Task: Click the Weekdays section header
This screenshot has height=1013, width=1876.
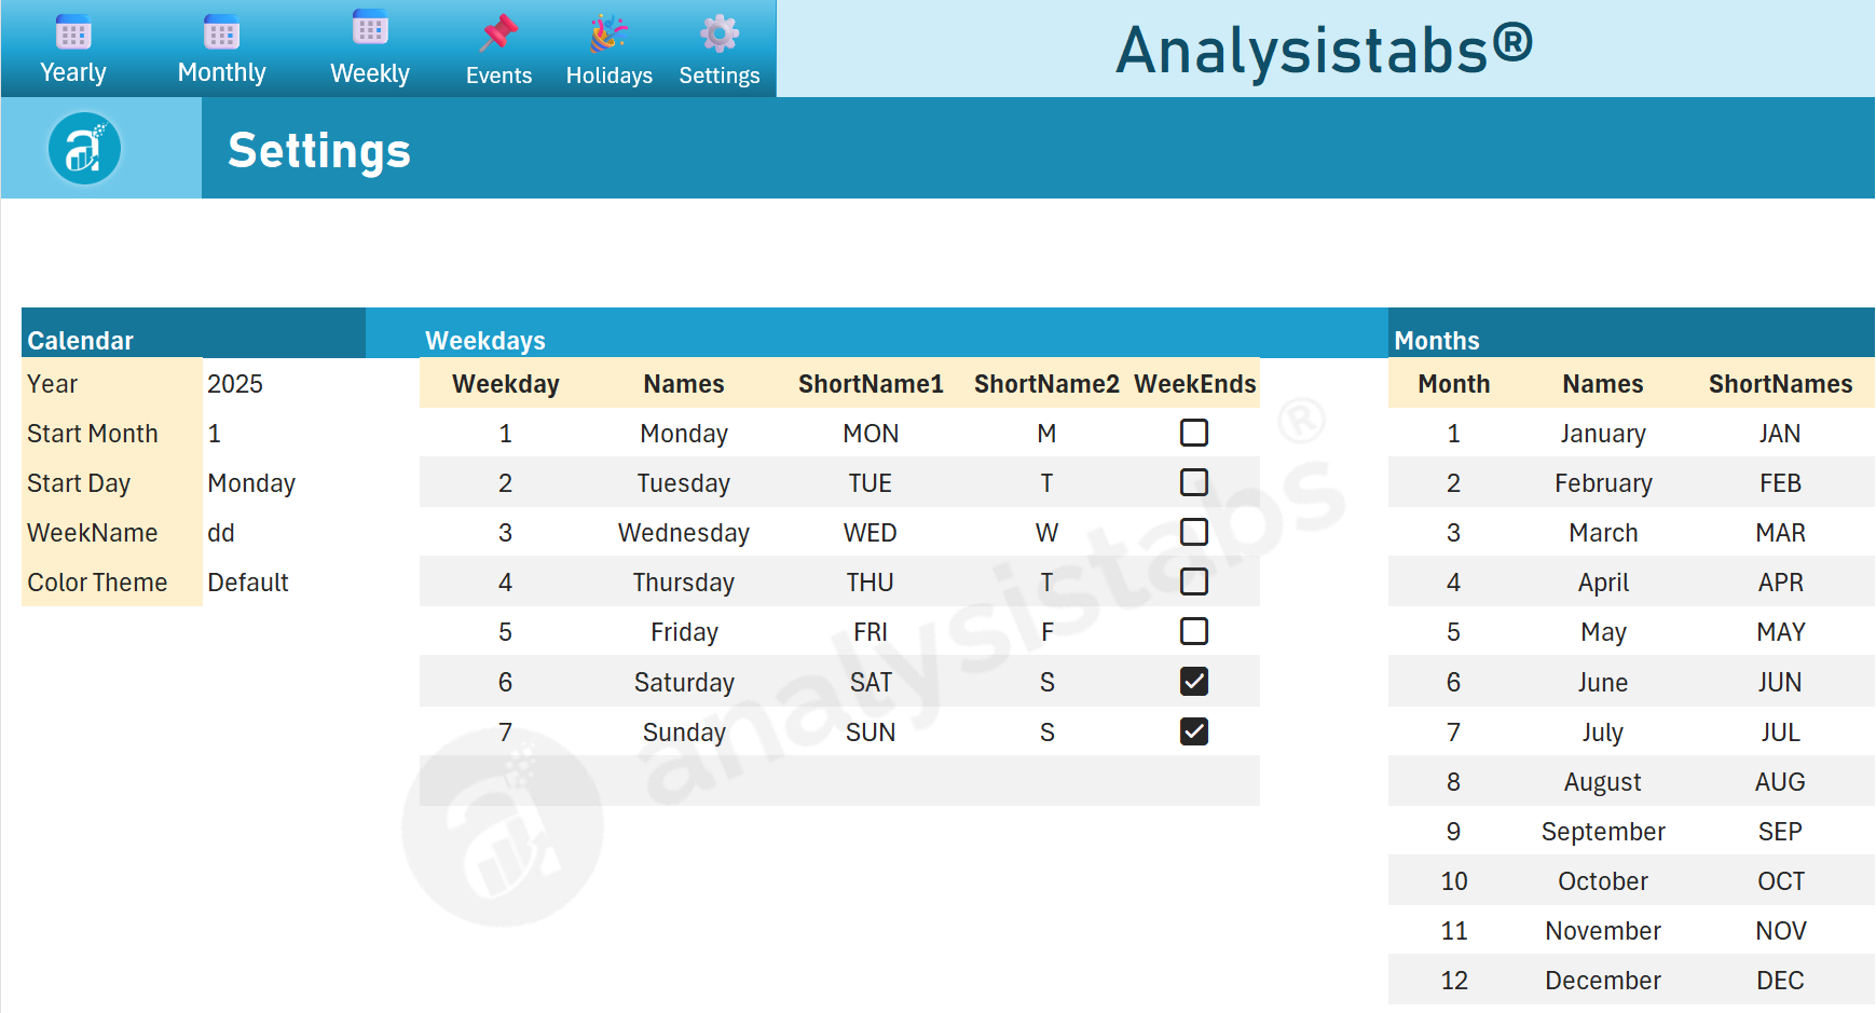Action: (x=485, y=340)
